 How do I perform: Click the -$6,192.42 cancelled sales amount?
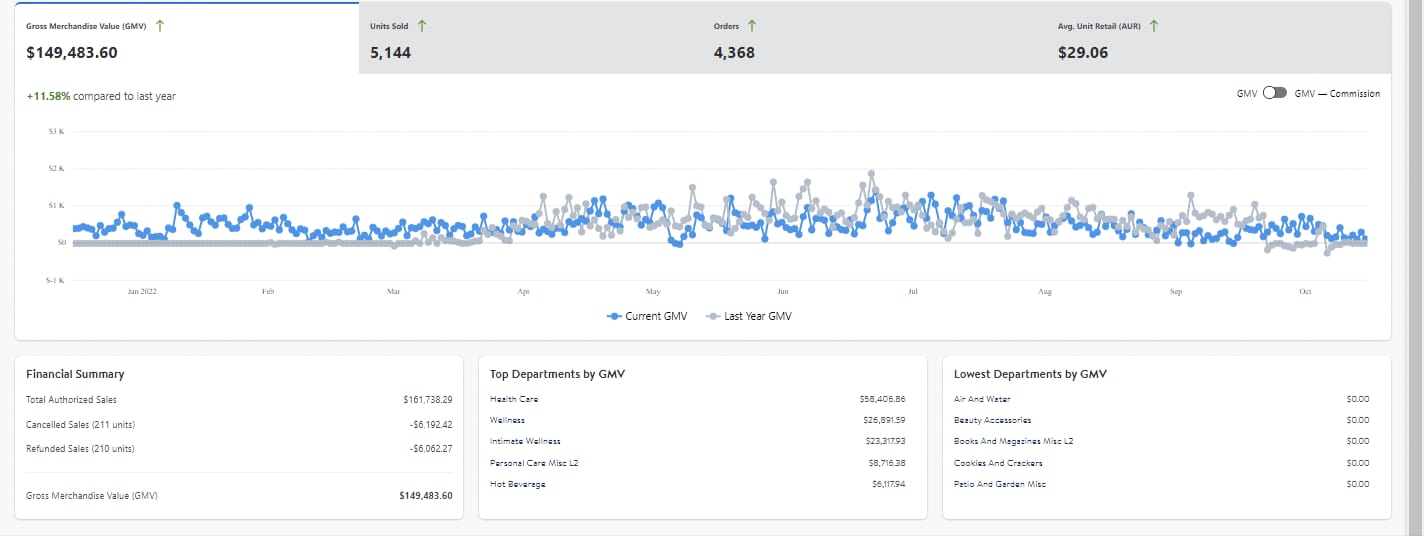pos(431,424)
